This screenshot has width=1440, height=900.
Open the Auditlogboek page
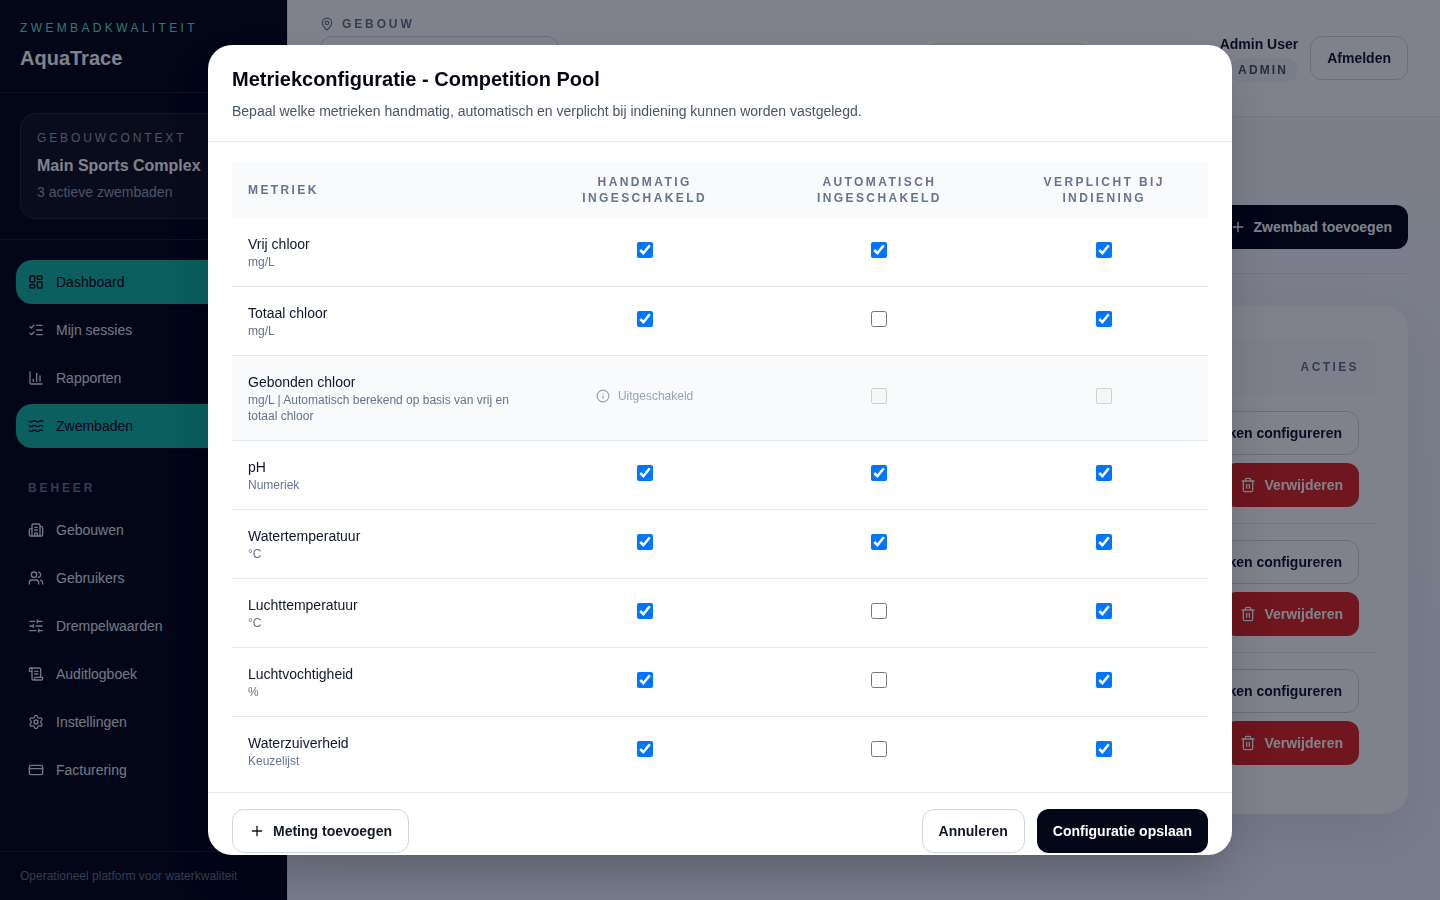(x=112, y=674)
